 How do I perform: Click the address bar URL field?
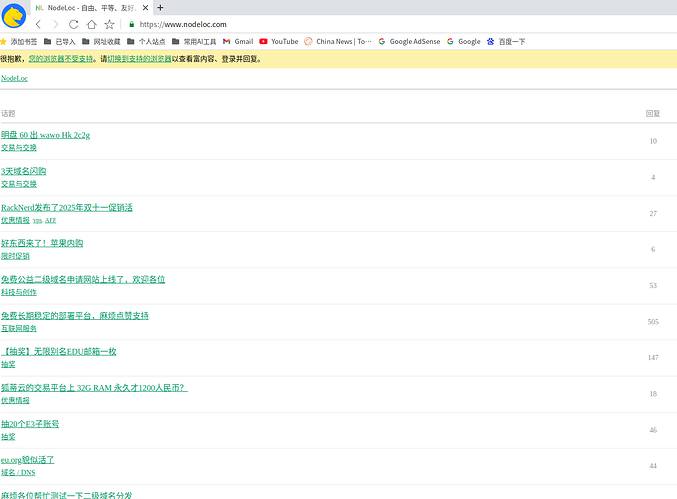click(300, 24)
